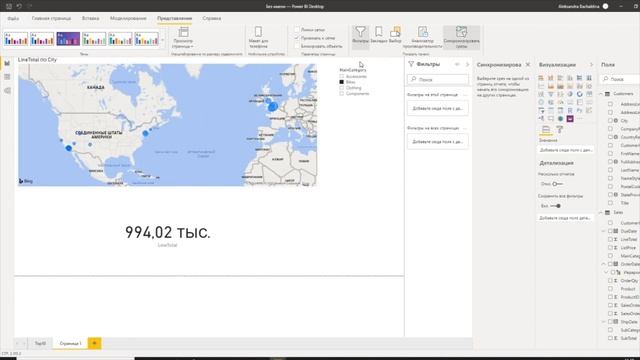The width and height of the screenshot is (640, 360).
Task: Check Components in MainCategory slicer
Action: tap(342, 93)
